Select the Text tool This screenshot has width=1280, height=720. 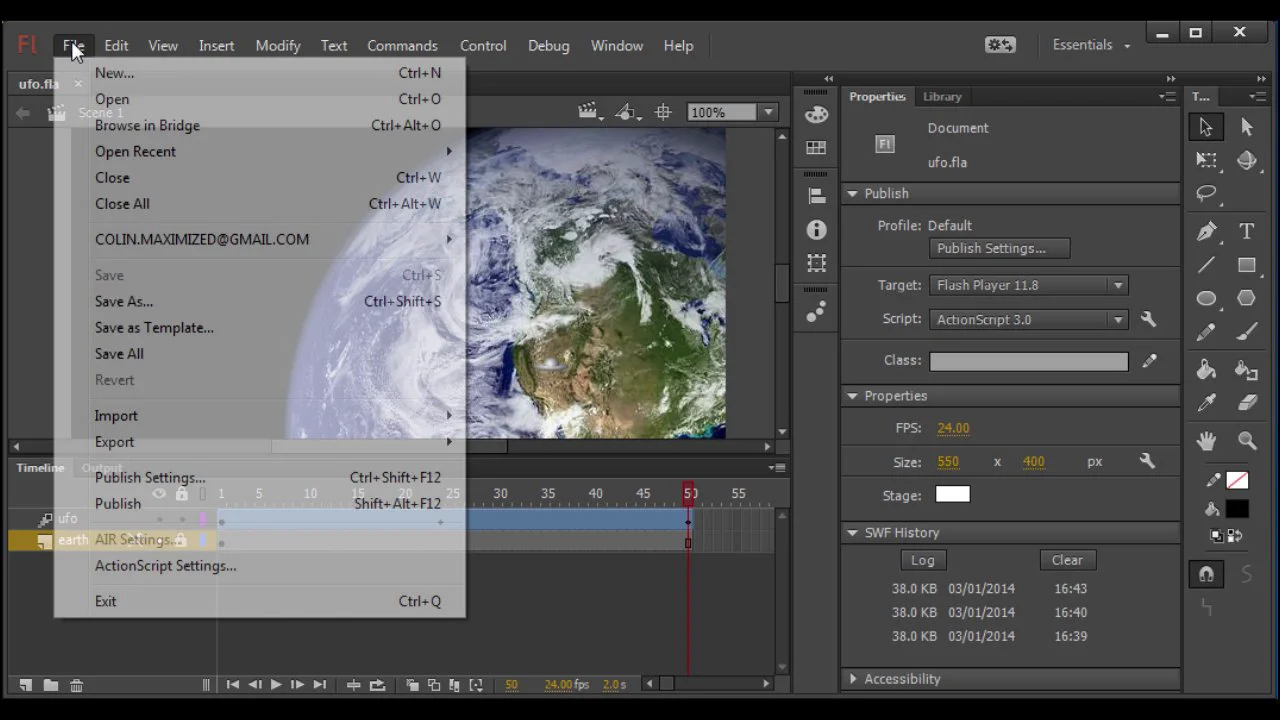coord(1247,231)
